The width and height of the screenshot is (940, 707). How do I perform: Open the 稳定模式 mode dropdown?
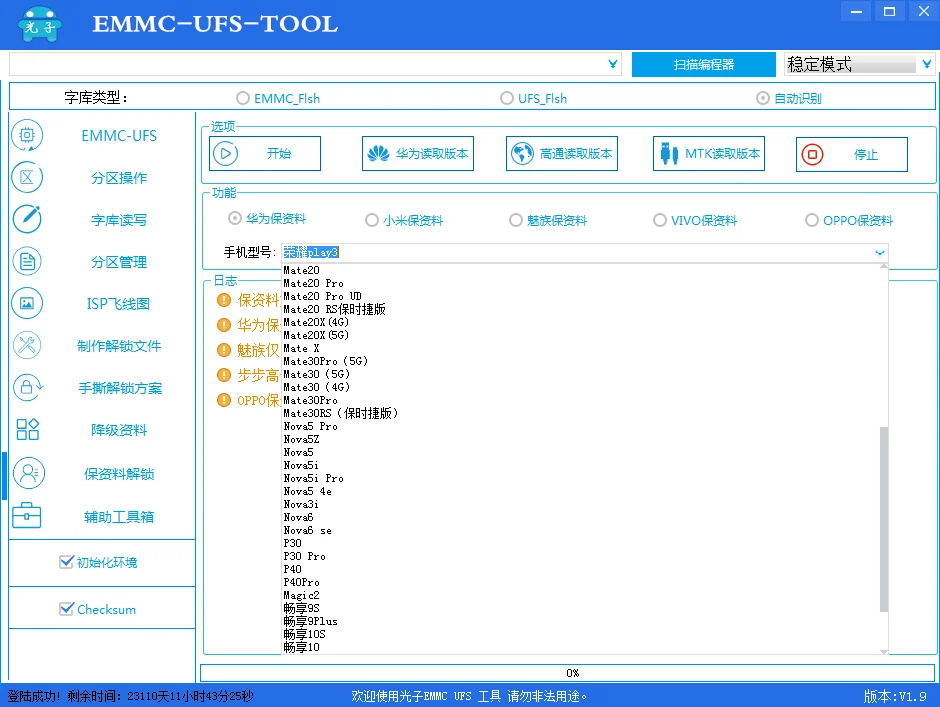coord(927,64)
